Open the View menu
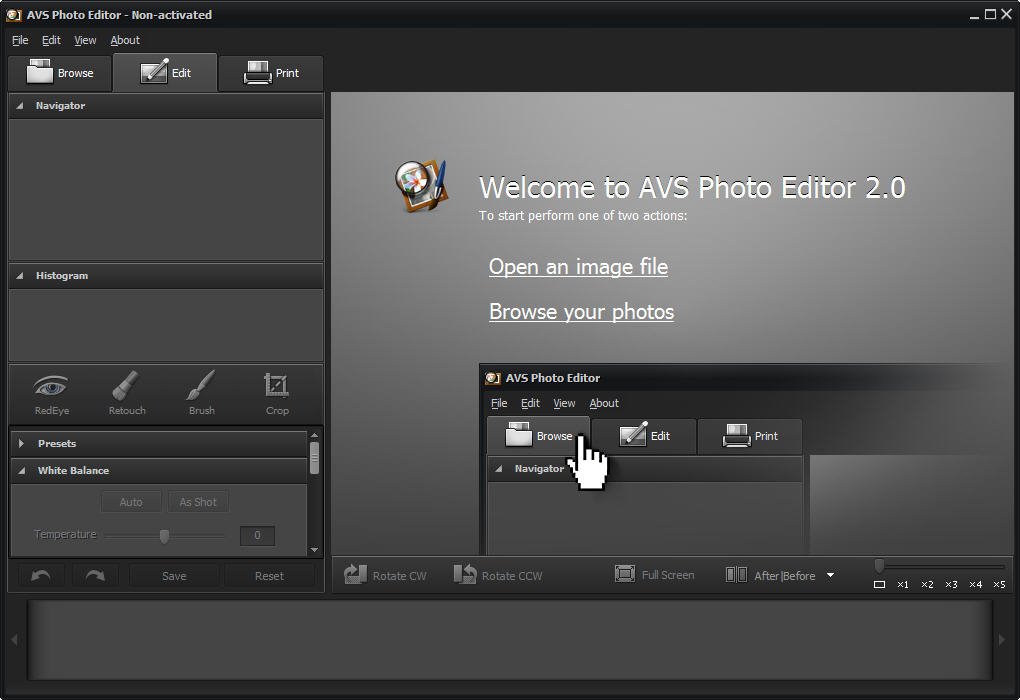 click(85, 40)
